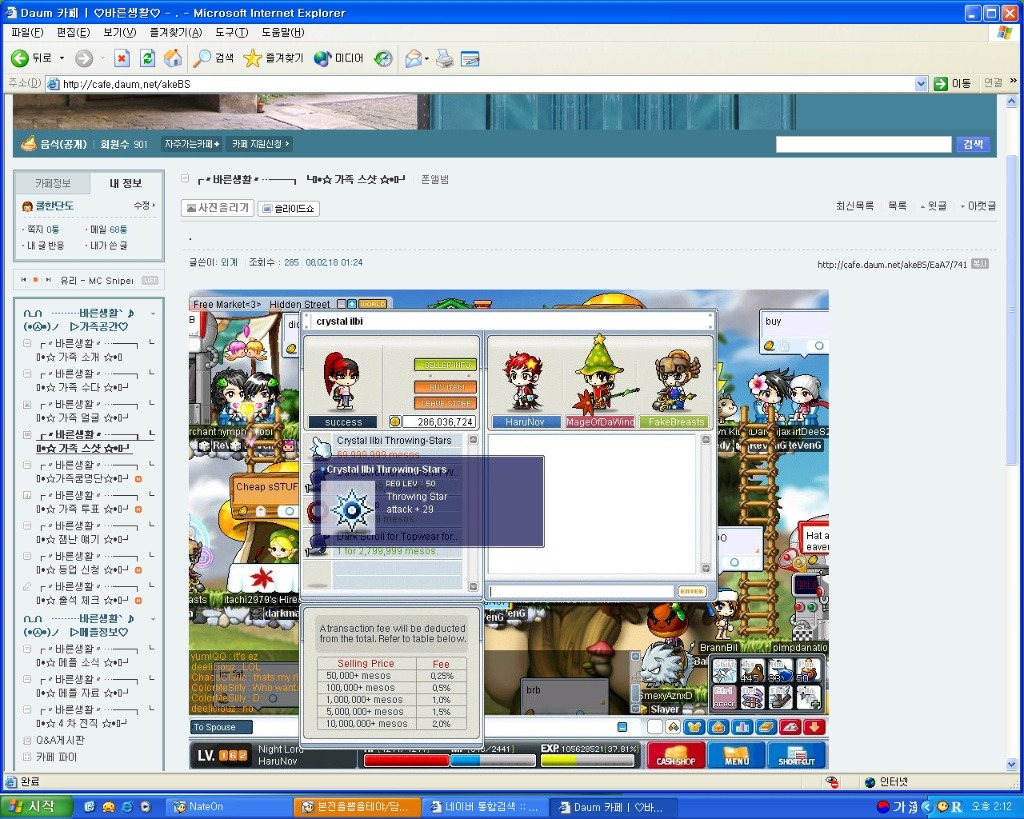This screenshot has height=819, width=1024.
Task: Open the 가족 소개 board link
Action: (x=79, y=357)
